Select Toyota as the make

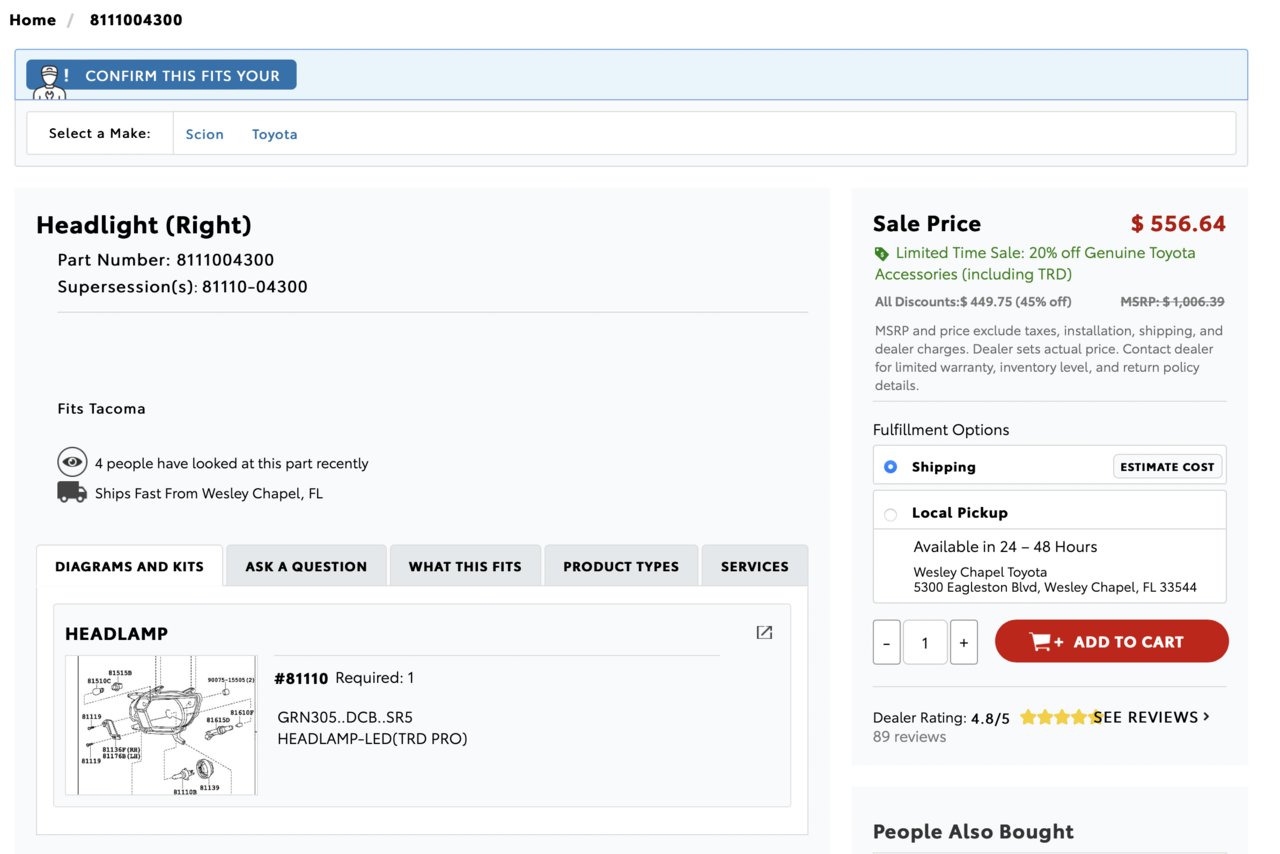pyautogui.click(x=274, y=134)
